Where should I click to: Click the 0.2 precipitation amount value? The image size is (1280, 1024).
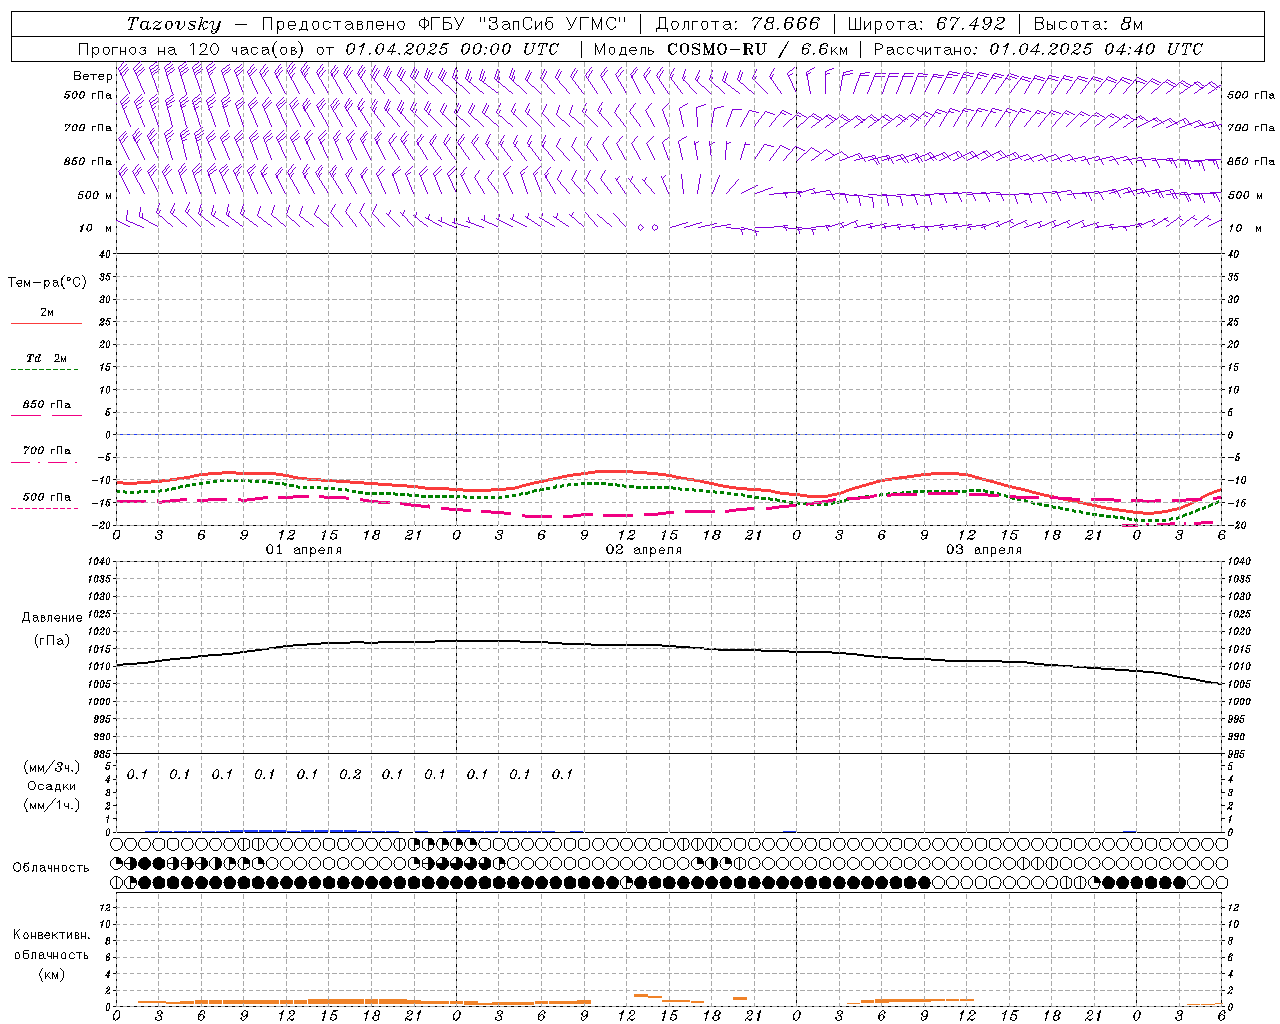tap(350, 774)
